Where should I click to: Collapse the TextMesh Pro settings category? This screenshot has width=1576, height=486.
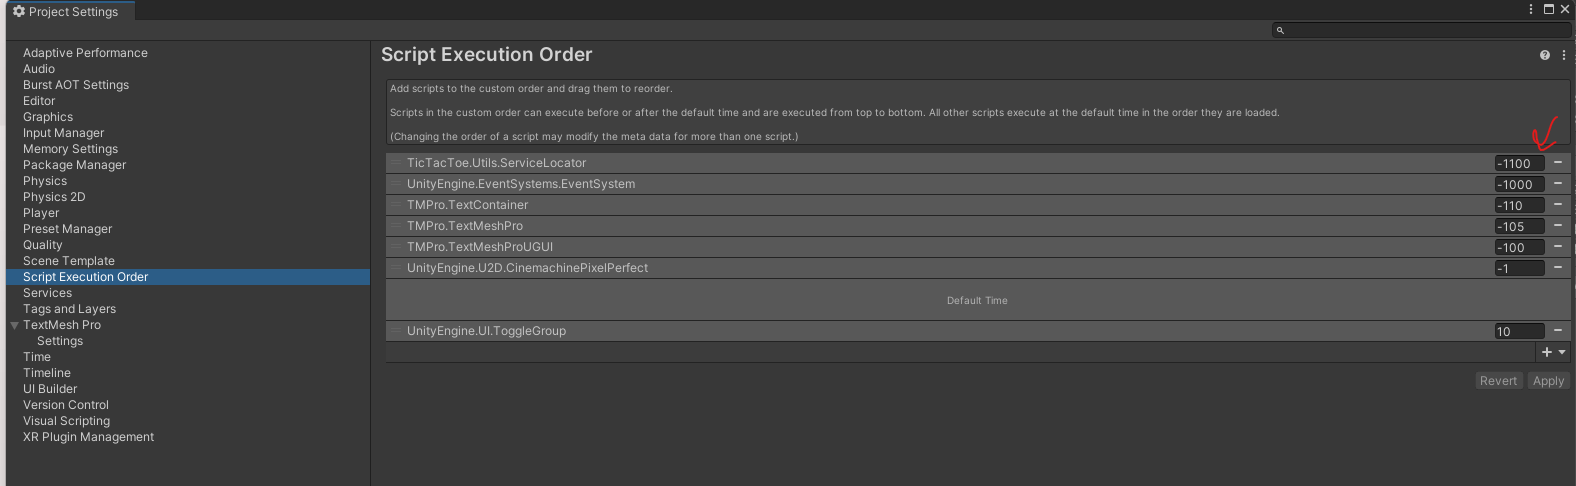click(14, 325)
